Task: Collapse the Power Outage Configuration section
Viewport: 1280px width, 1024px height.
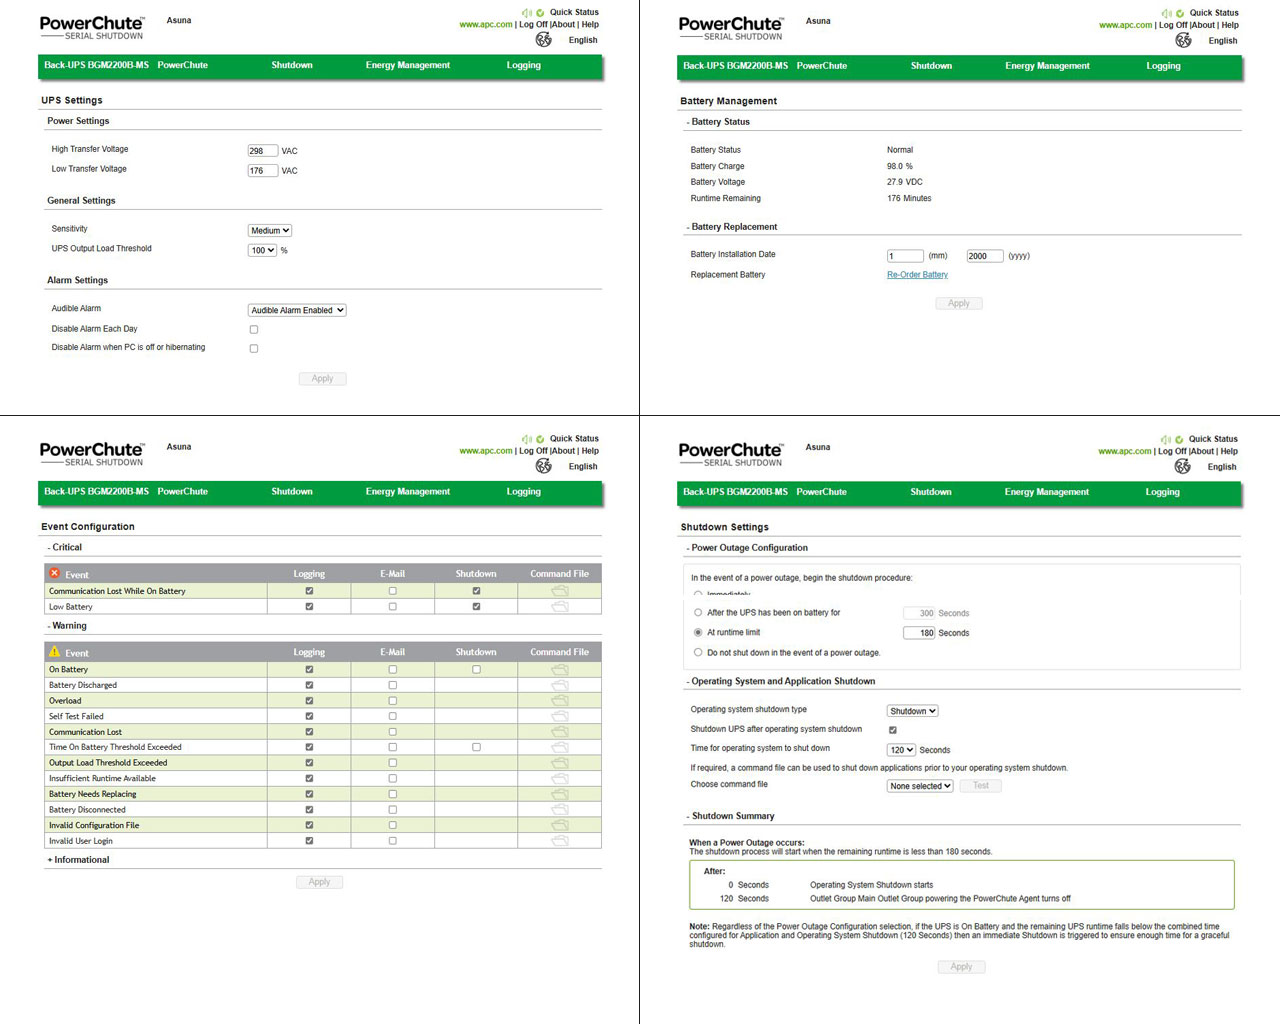Action: coord(747,548)
